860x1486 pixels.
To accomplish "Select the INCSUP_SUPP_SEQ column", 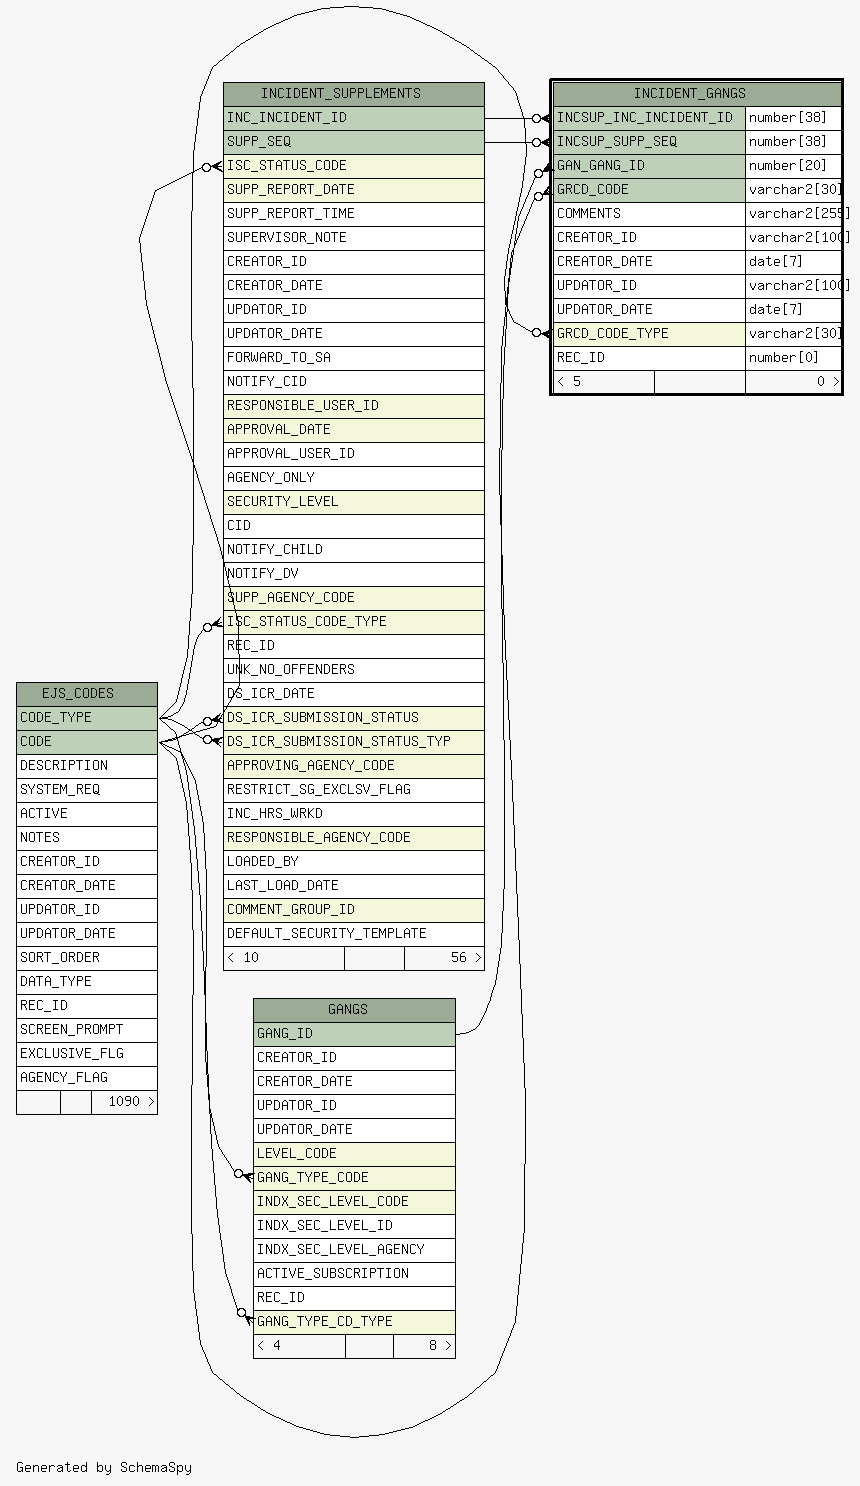I will click(649, 142).
